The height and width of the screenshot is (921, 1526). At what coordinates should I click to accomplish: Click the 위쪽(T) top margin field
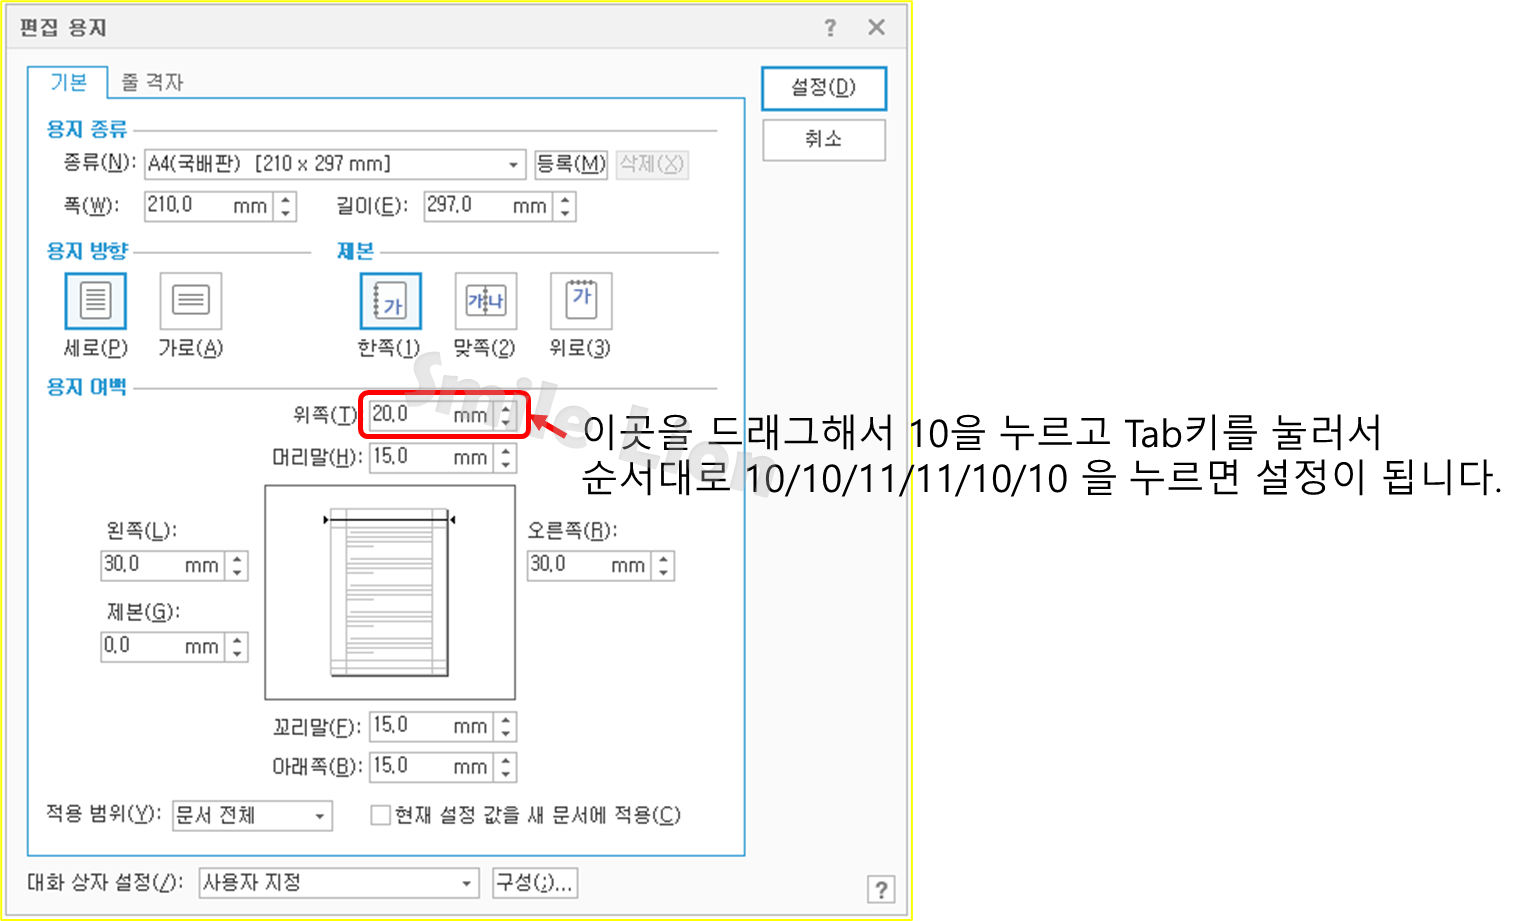(432, 415)
